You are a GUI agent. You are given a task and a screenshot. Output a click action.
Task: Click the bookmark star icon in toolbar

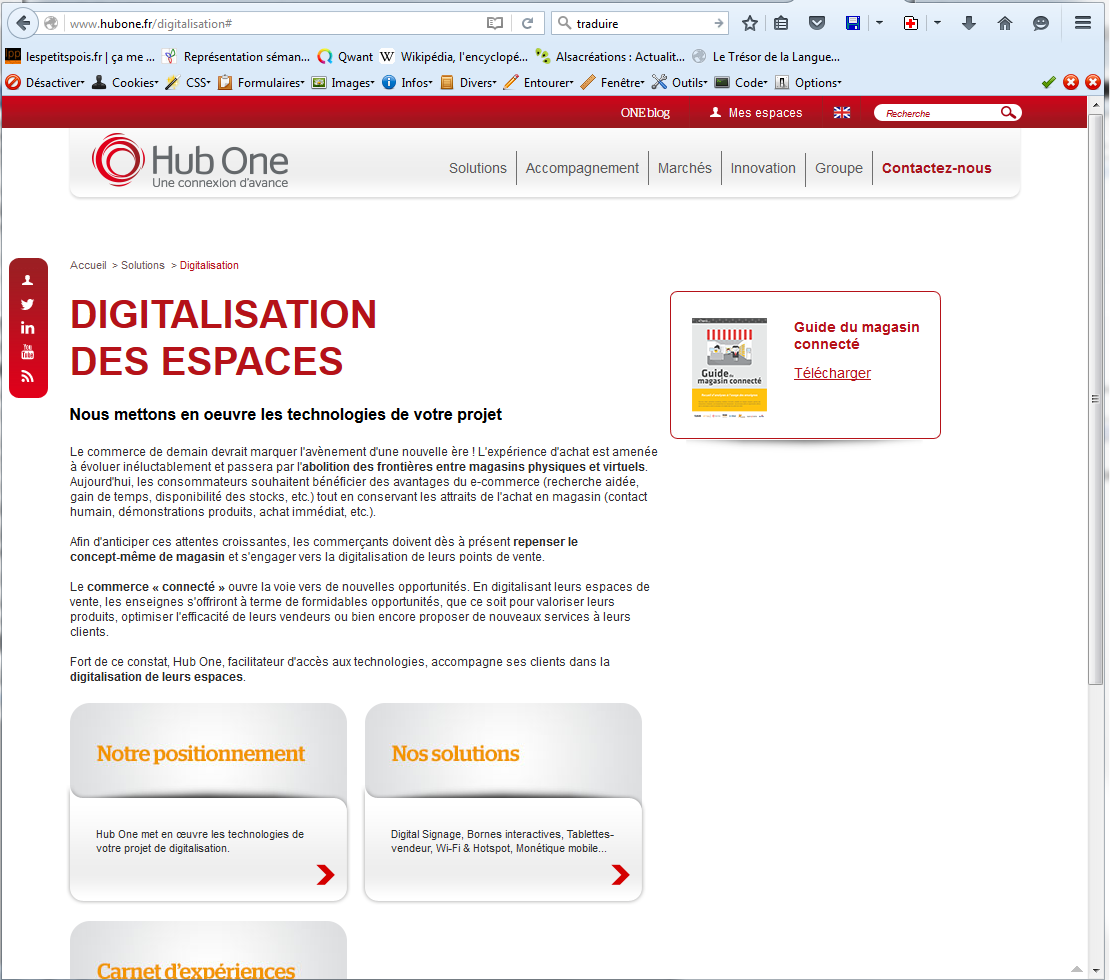749,23
